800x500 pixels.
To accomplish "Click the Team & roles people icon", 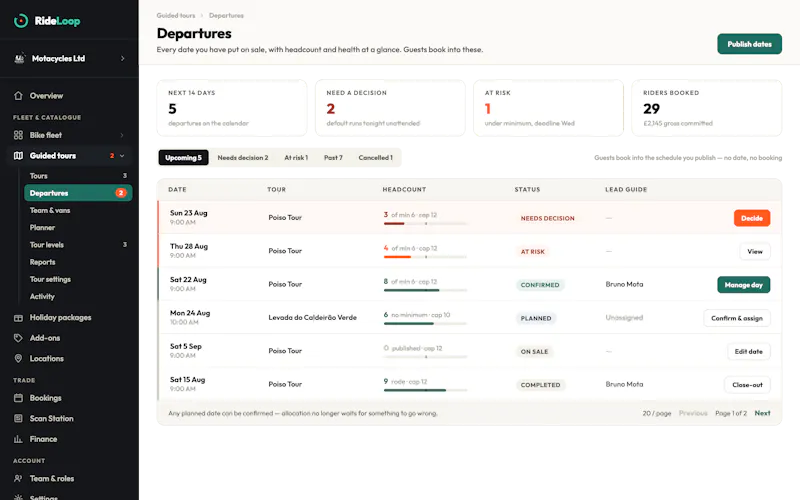I will click(x=18, y=479).
